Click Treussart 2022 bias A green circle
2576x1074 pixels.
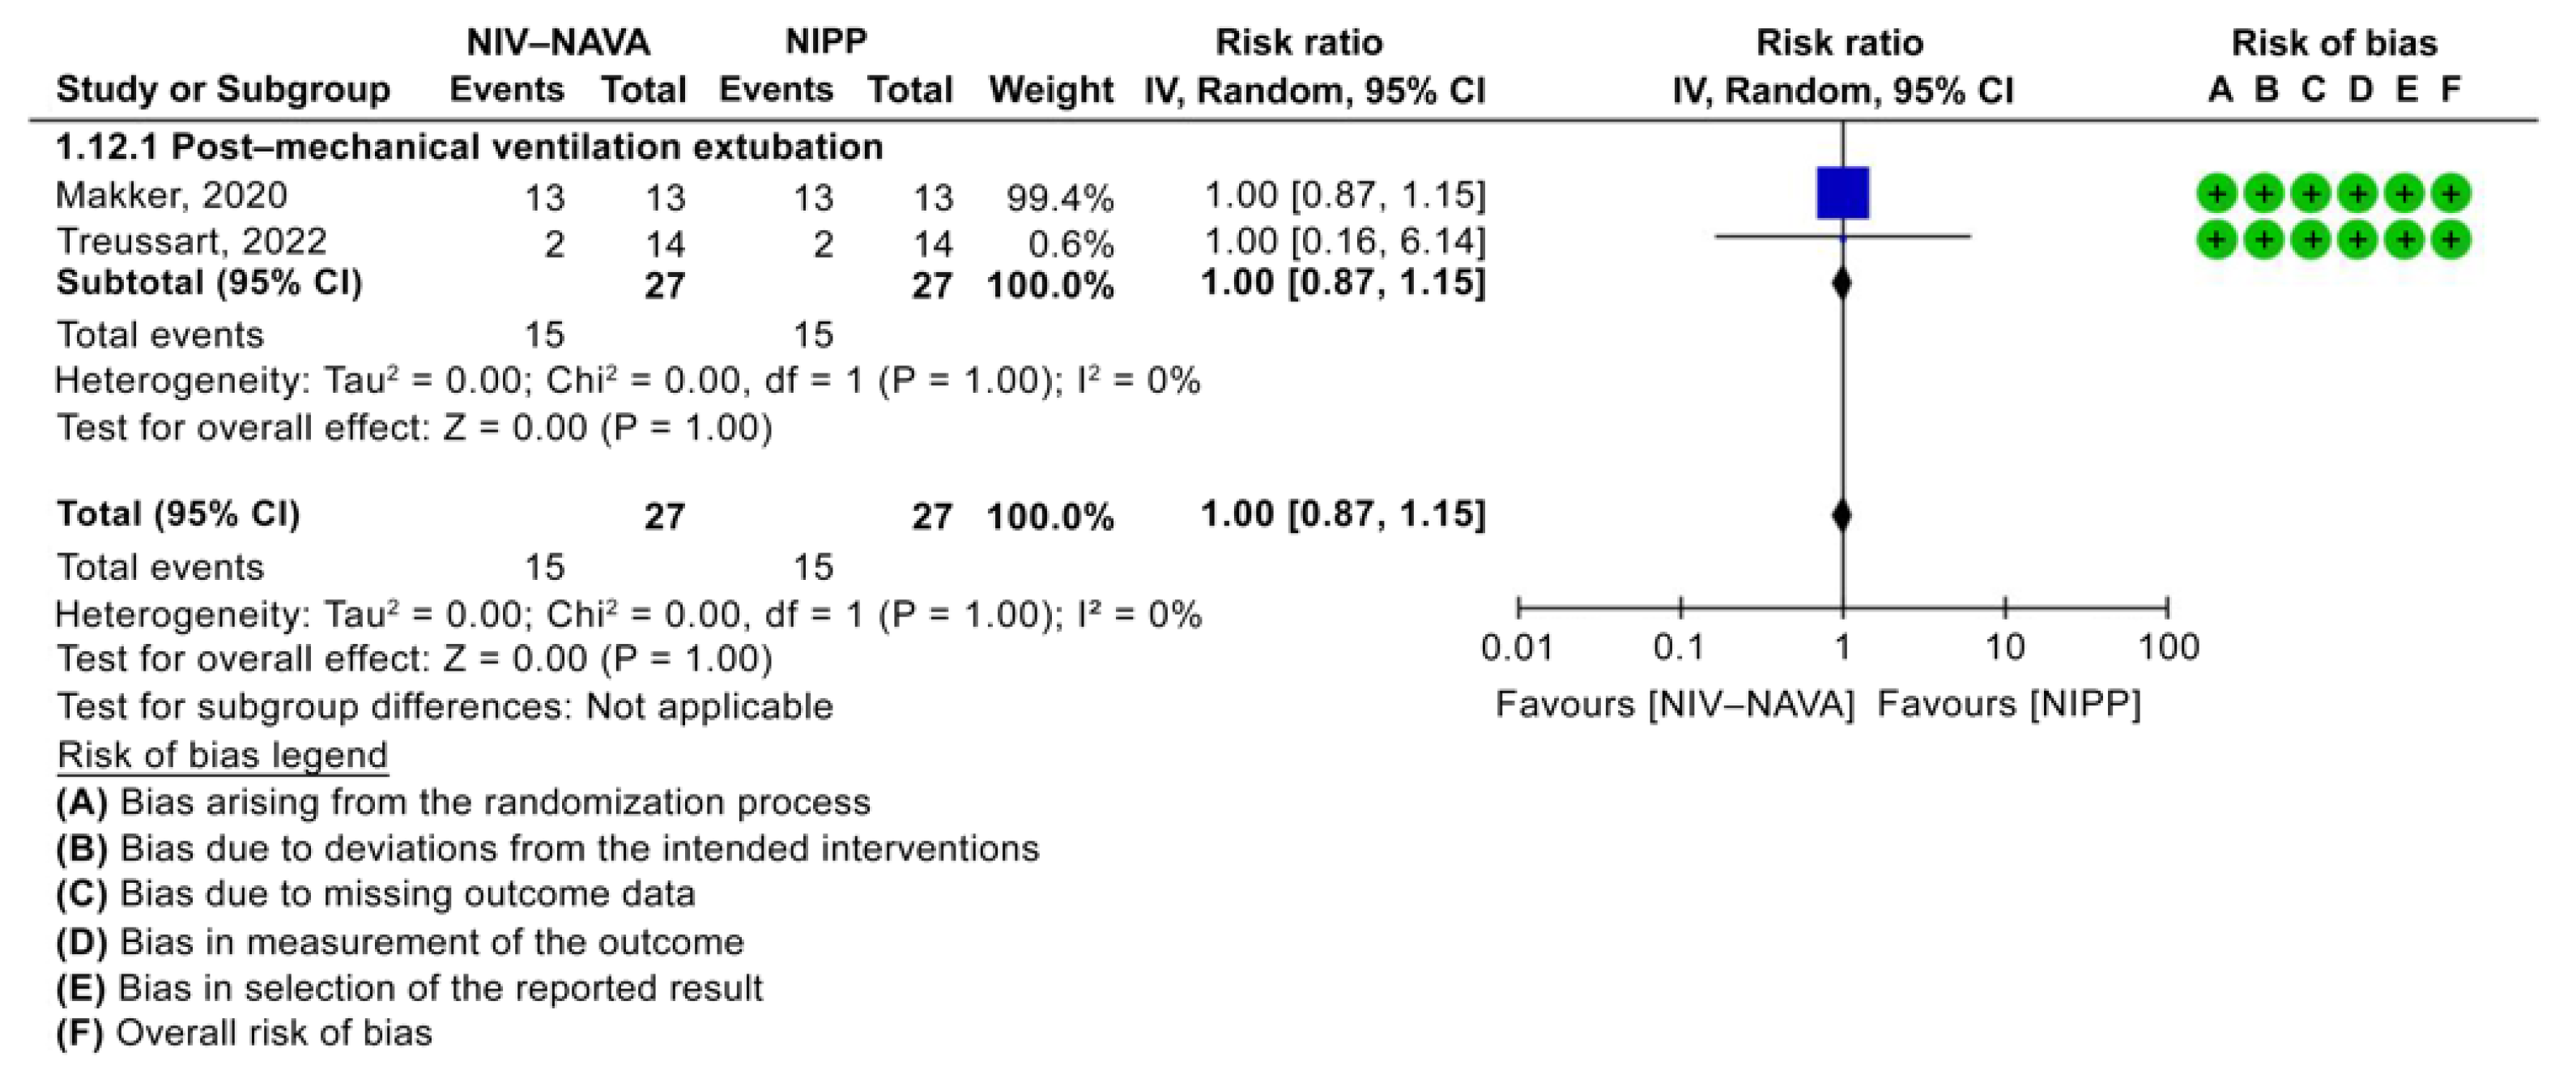(2217, 240)
